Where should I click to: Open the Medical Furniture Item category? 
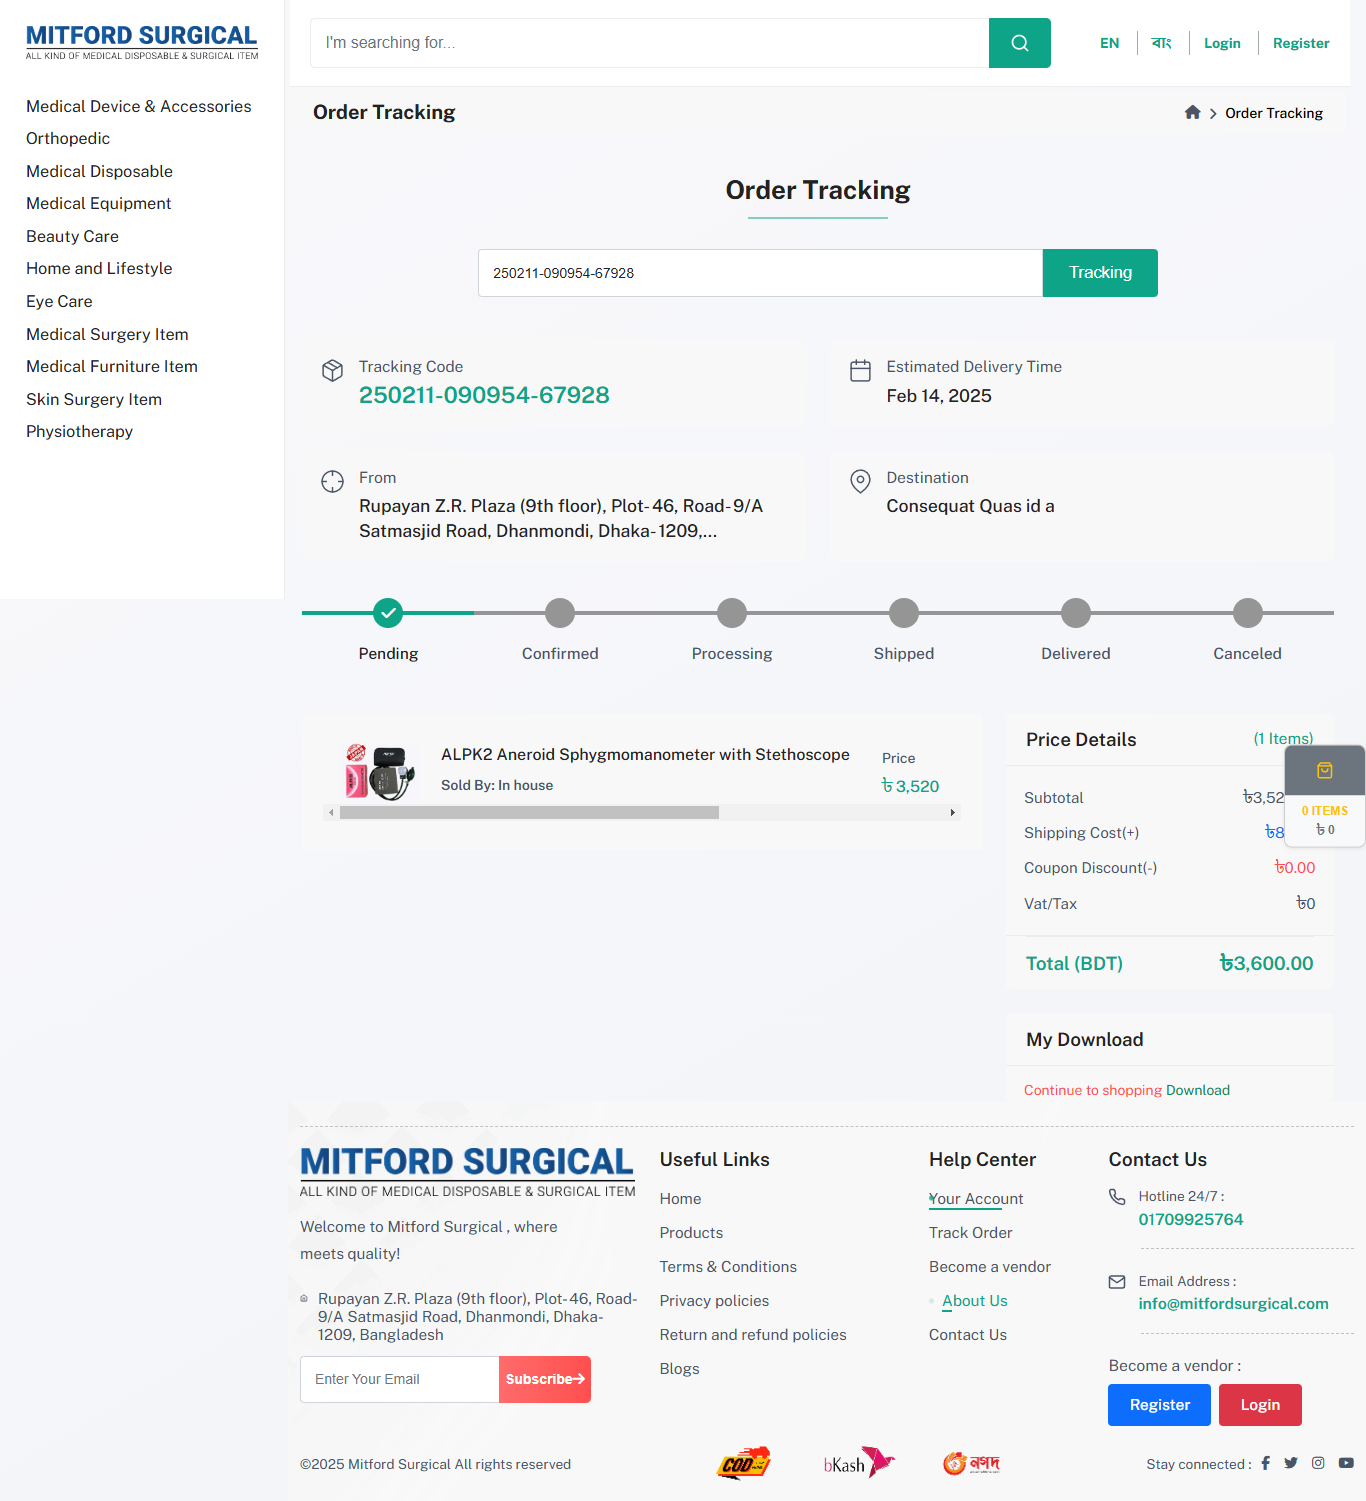click(112, 366)
